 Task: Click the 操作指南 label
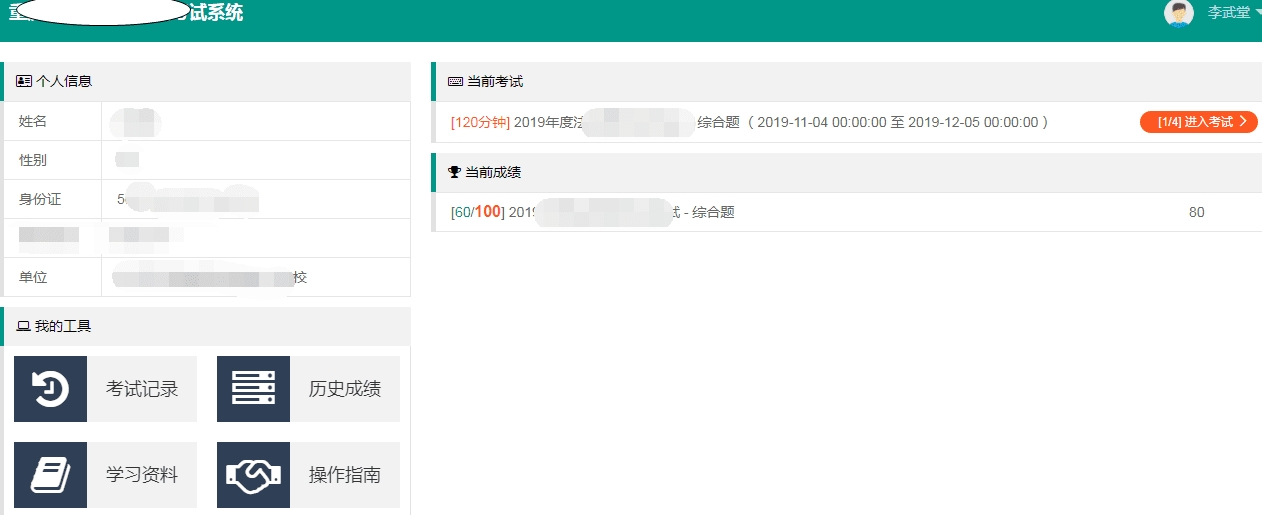pos(345,475)
